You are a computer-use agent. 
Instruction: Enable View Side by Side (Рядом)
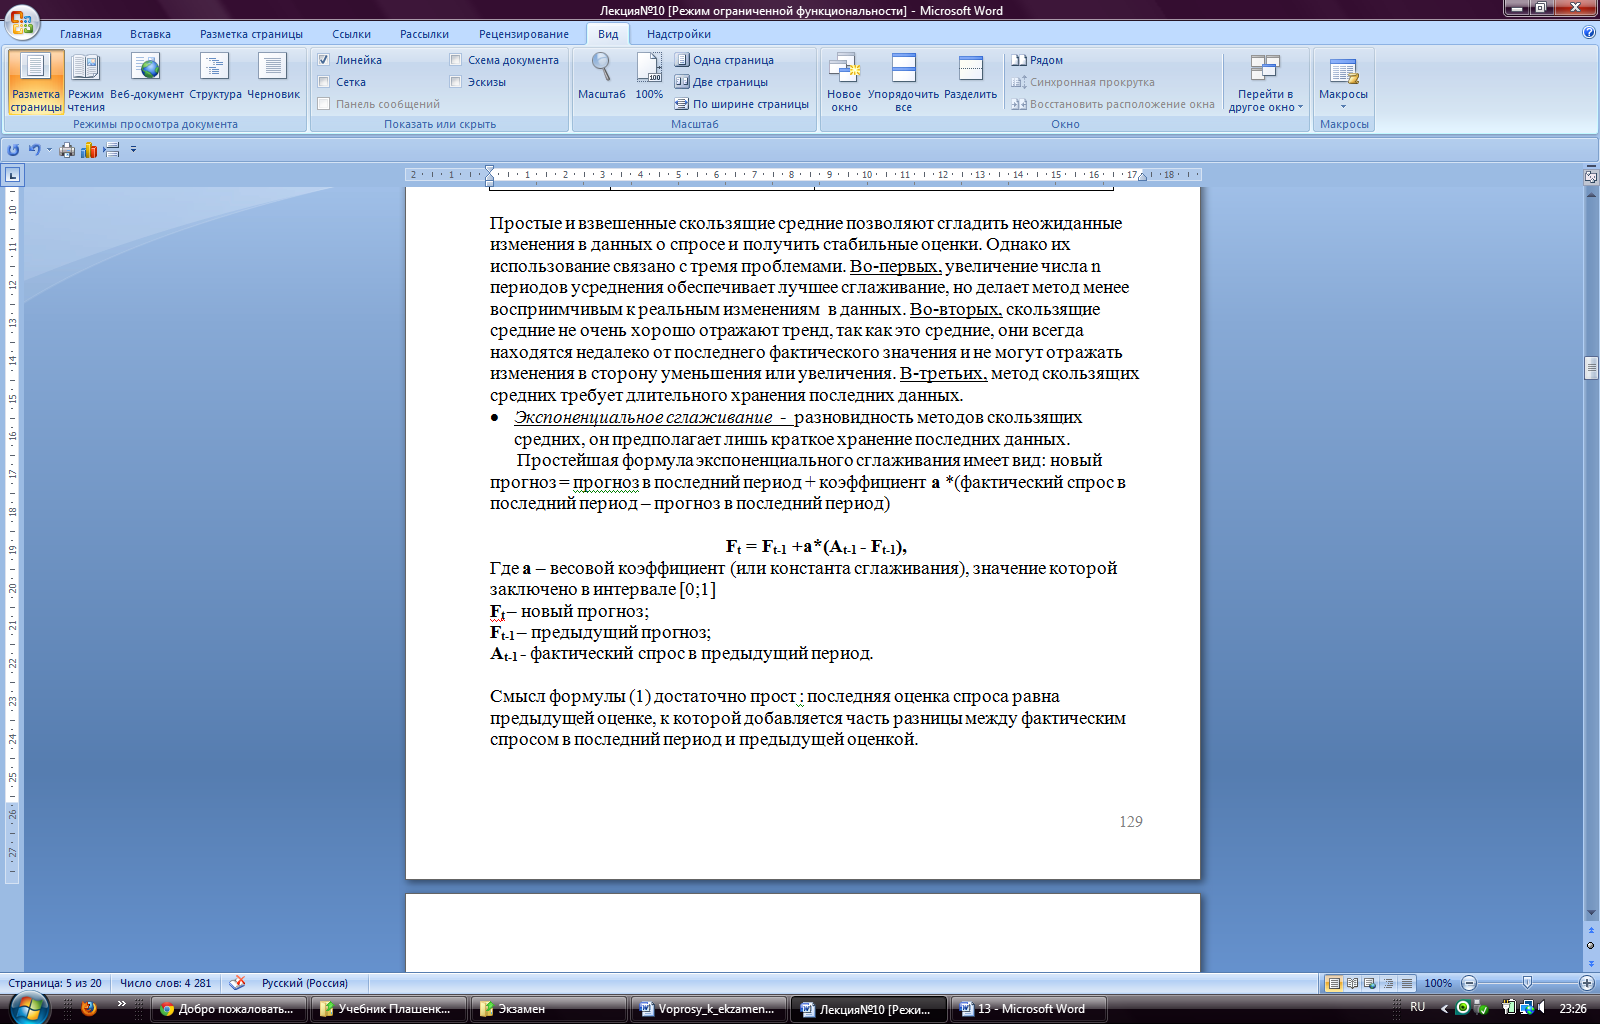tap(1037, 60)
